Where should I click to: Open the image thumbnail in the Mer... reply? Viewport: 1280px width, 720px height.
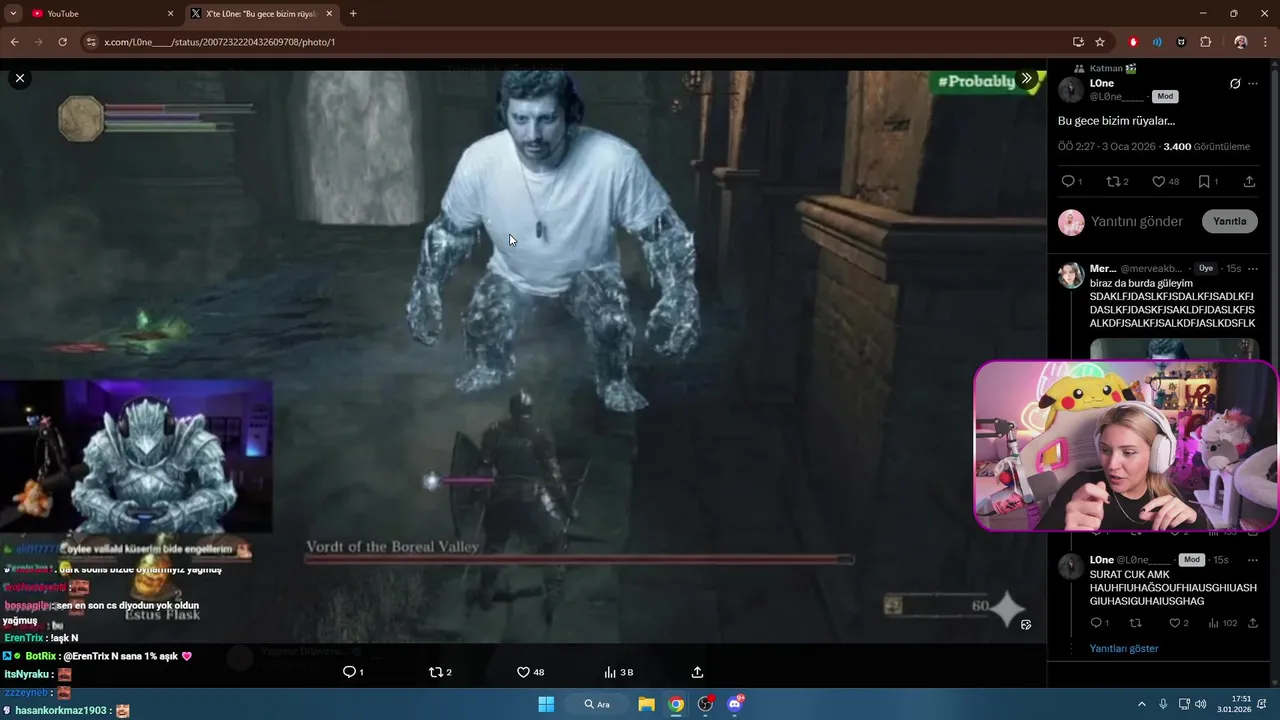1175,349
